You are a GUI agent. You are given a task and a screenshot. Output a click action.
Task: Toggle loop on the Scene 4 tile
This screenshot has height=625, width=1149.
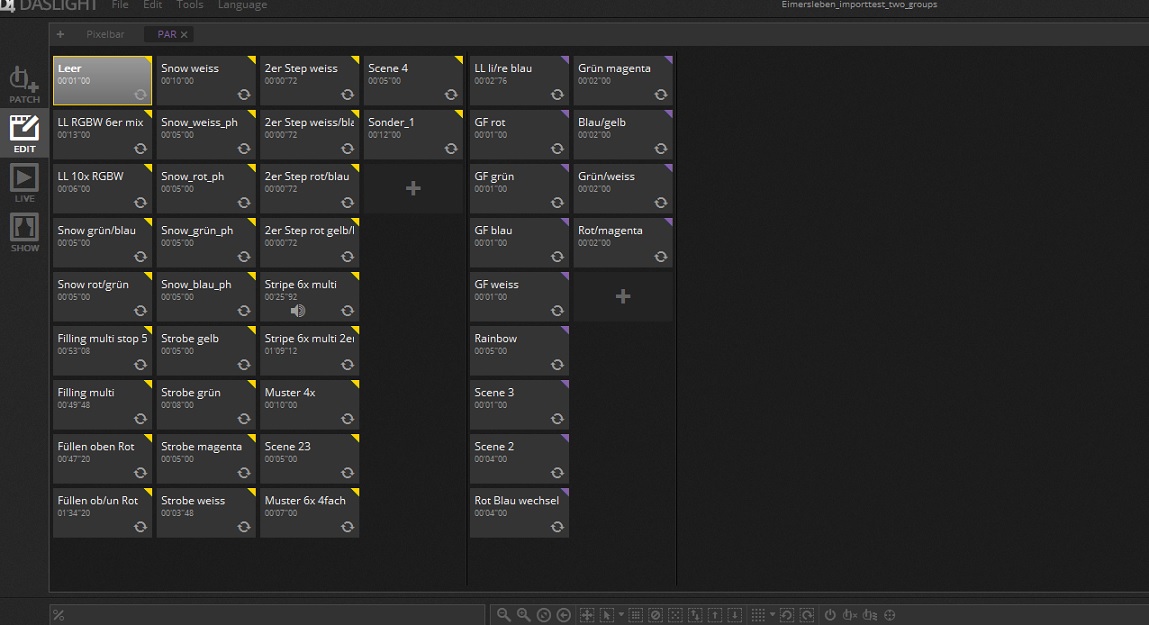click(x=451, y=95)
